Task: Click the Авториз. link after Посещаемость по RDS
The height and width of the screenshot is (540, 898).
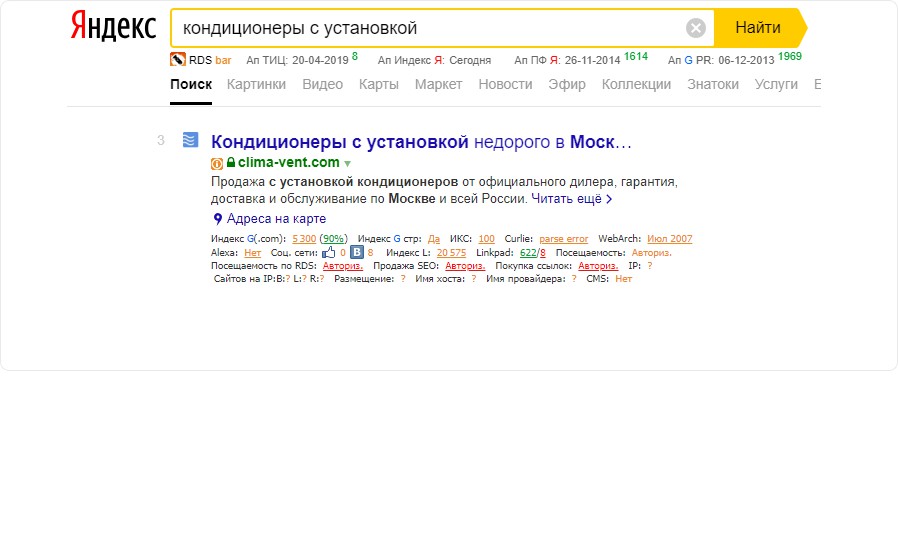Action: click(x=342, y=266)
